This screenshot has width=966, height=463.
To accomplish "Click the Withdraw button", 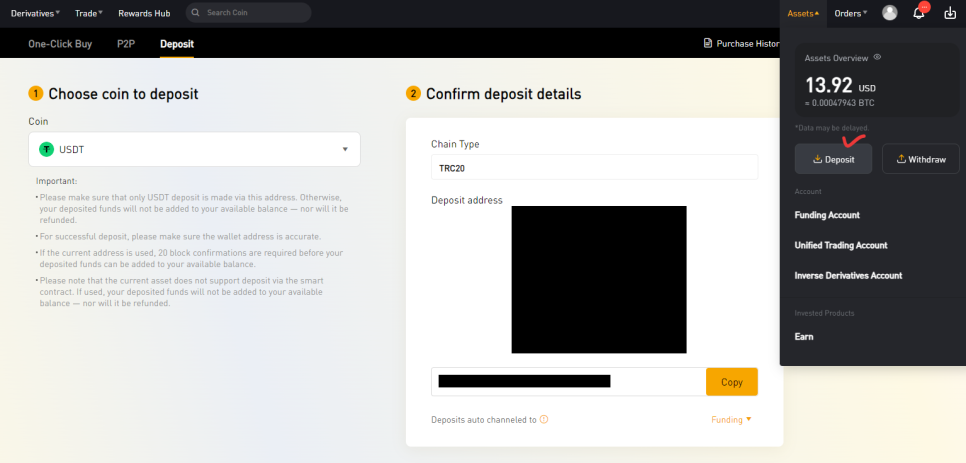I will pos(920,159).
